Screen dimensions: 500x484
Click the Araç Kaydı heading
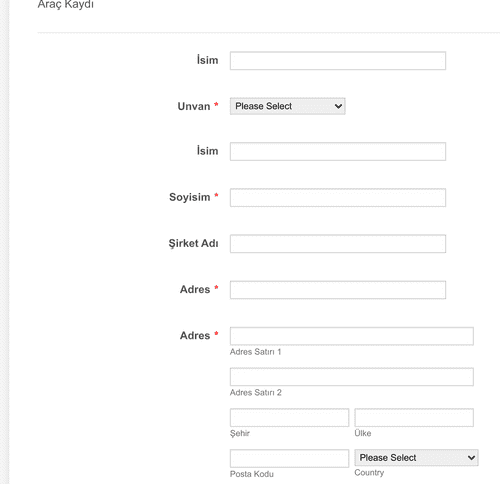(x=66, y=5)
